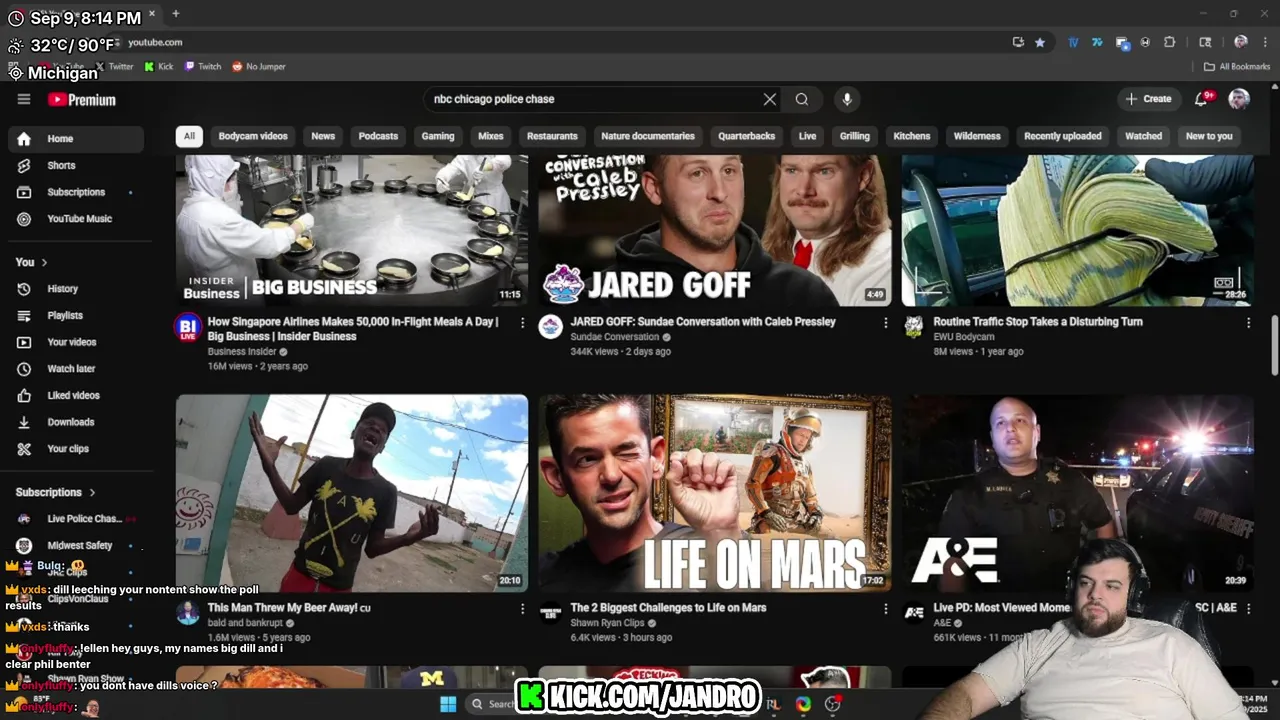Image resolution: width=1280 pixels, height=720 pixels.
Task: Click the YouTube Premium logo
Action: [82, 100]
